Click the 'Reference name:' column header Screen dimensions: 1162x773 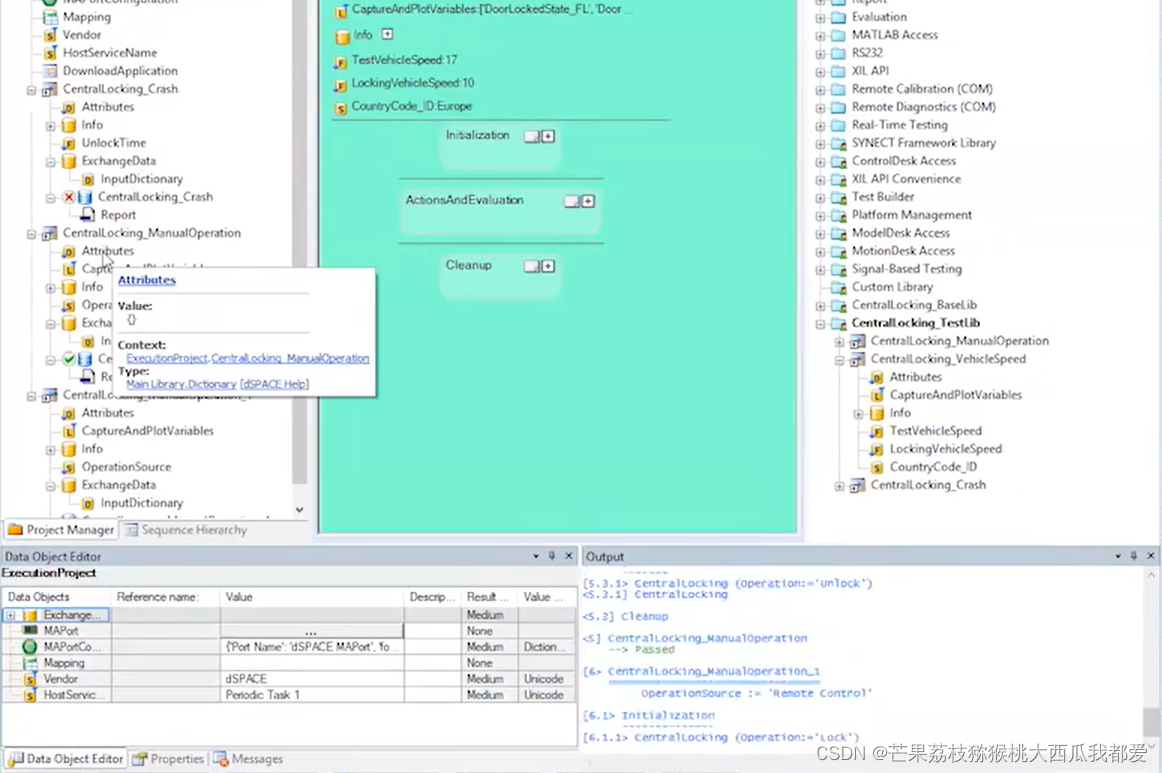[165, 597]
